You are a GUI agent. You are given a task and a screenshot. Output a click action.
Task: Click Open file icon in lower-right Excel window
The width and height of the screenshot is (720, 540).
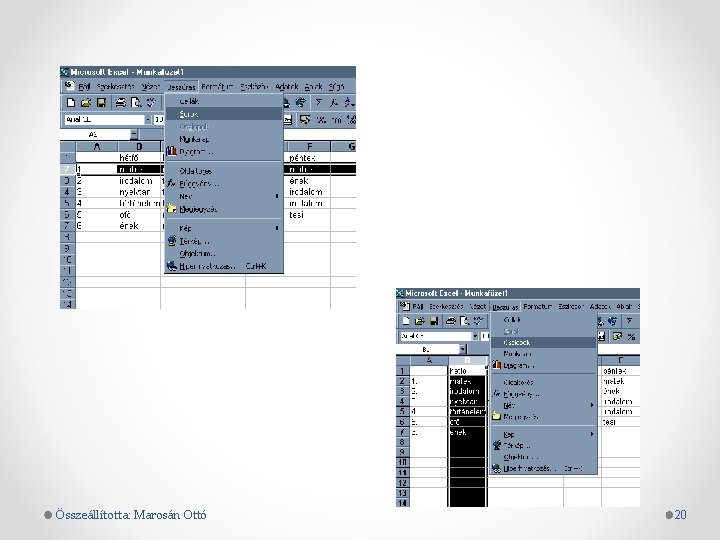(x=419, y=321)
